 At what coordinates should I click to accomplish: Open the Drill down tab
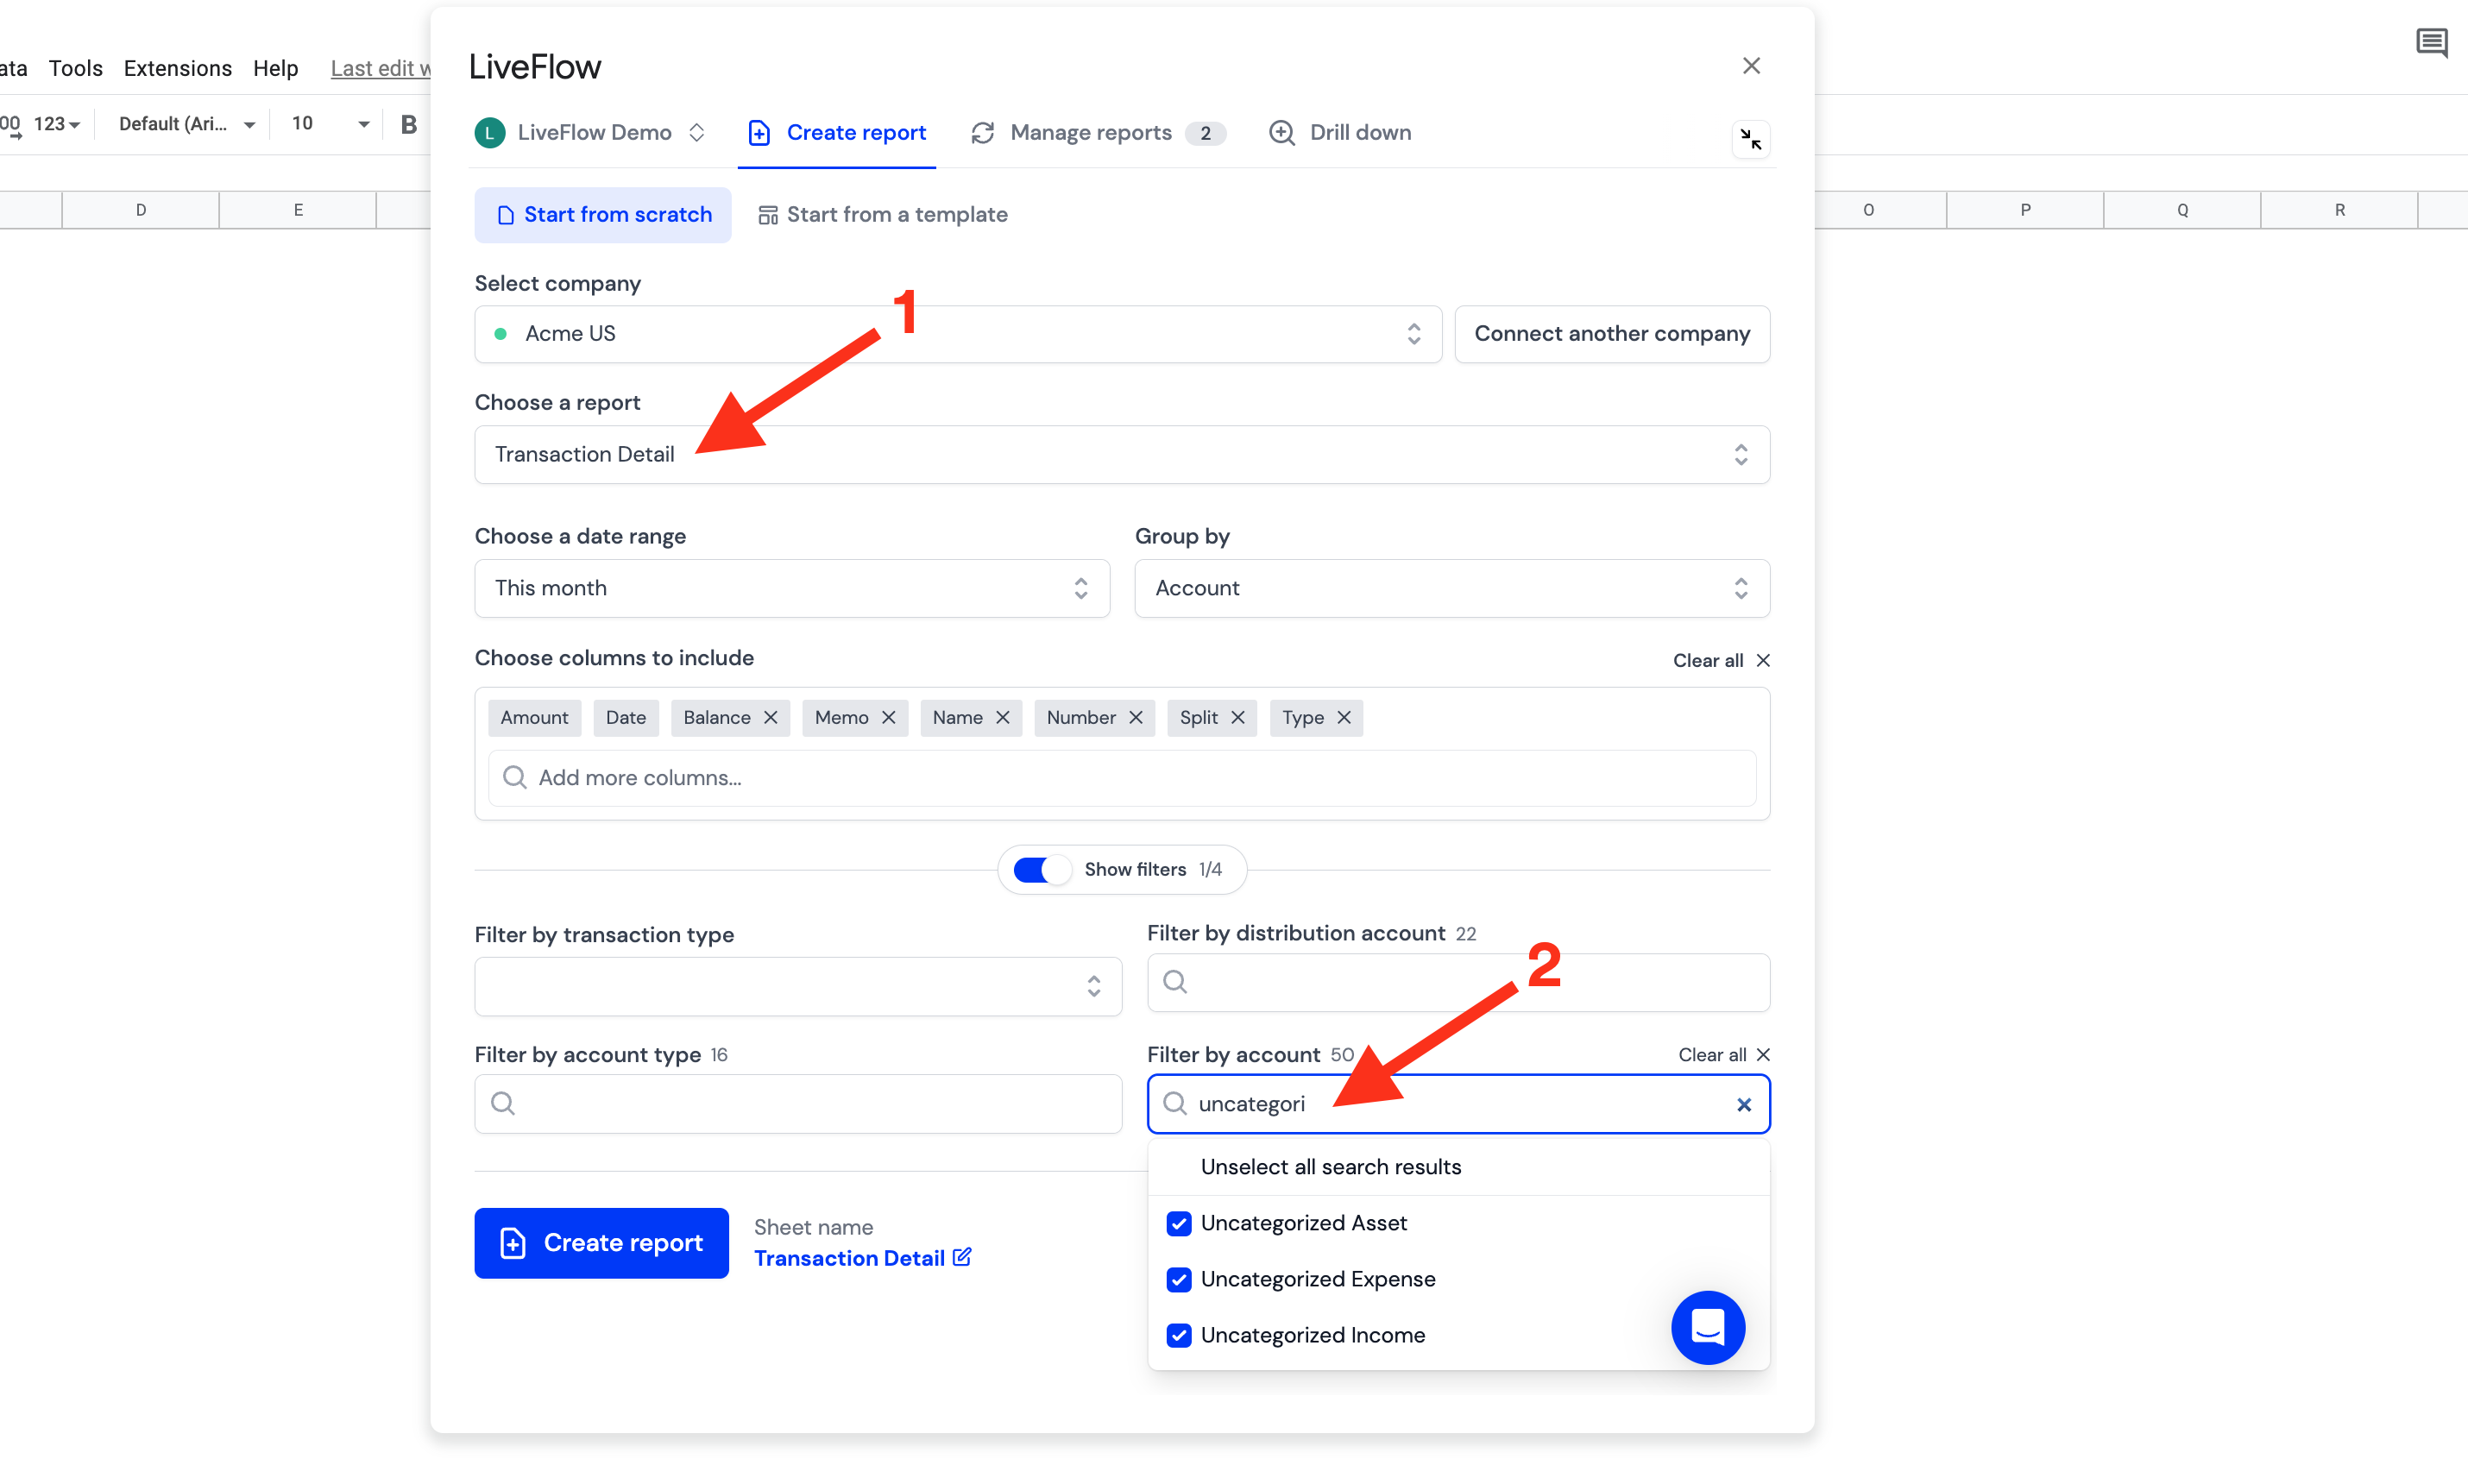tap(1340, 133)
